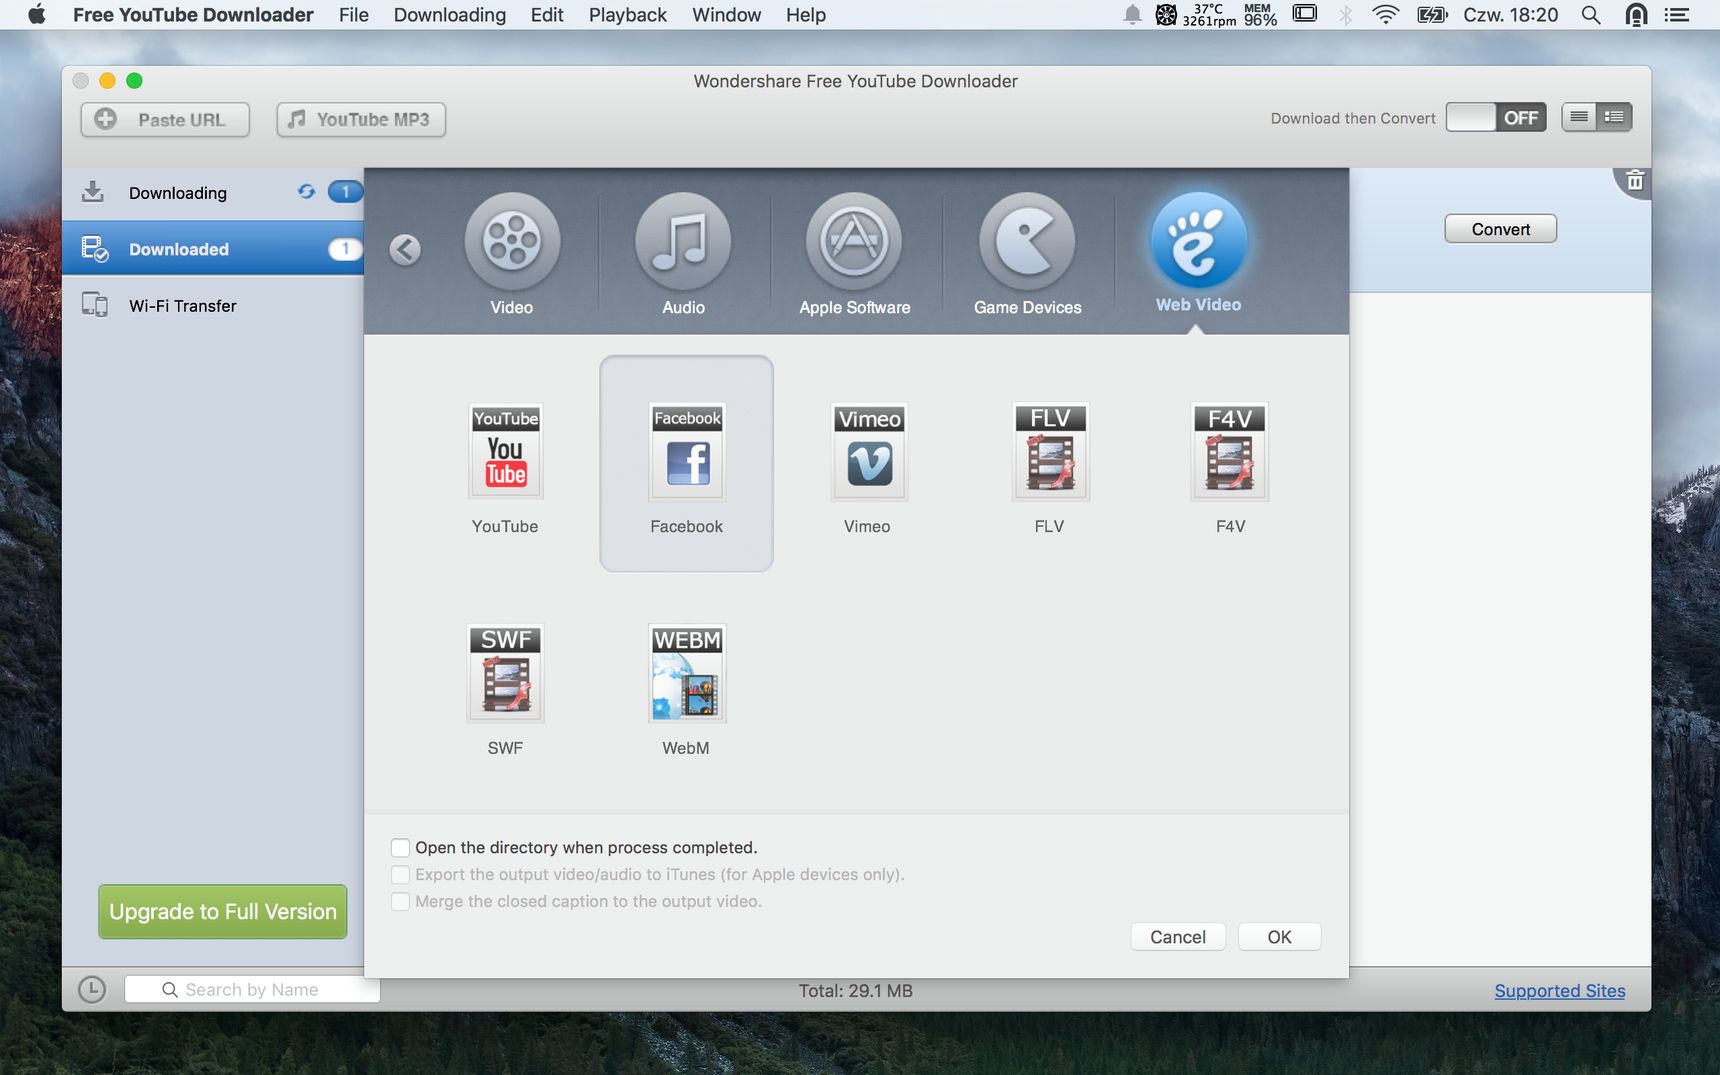Switch to compact list view
Viewport: 1720px width, 1075px height.
tap(1579, 117)
